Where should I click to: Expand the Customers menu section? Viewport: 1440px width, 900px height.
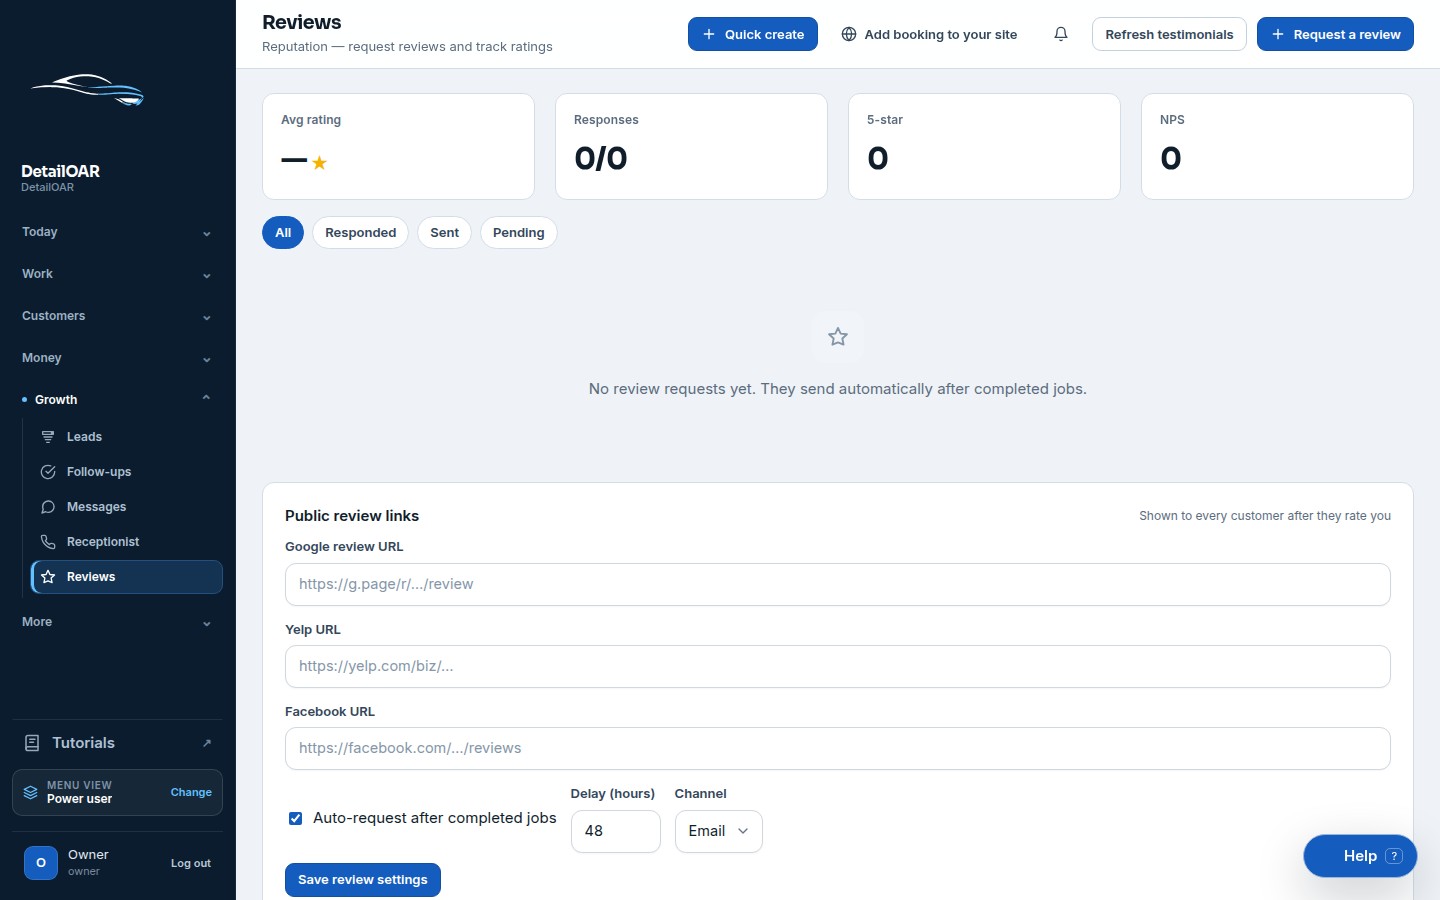coord(117,316)
